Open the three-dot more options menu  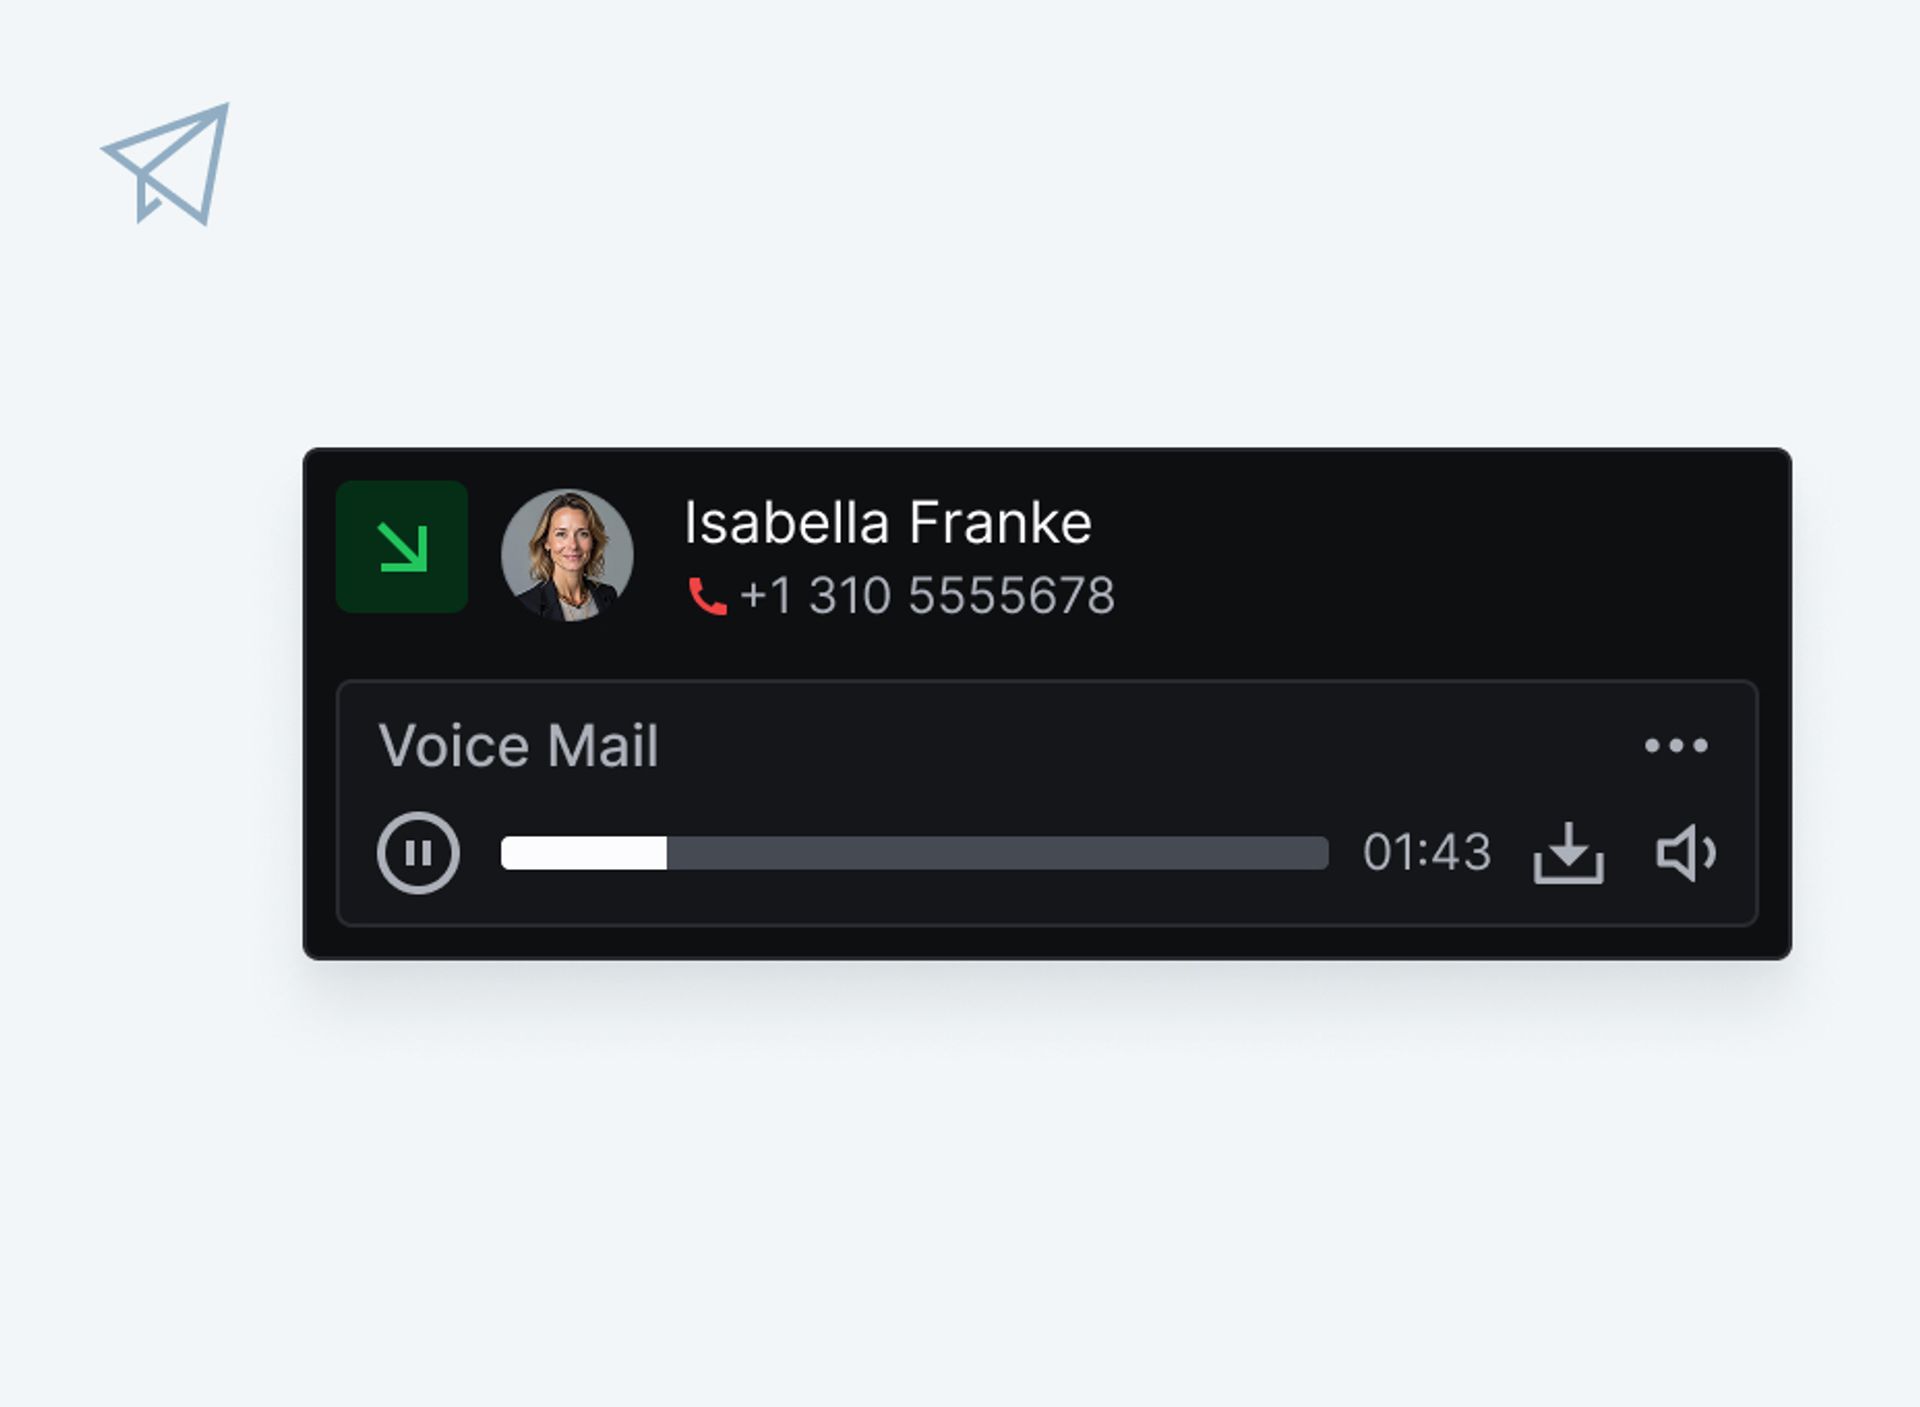click(x=1676, y=745)
